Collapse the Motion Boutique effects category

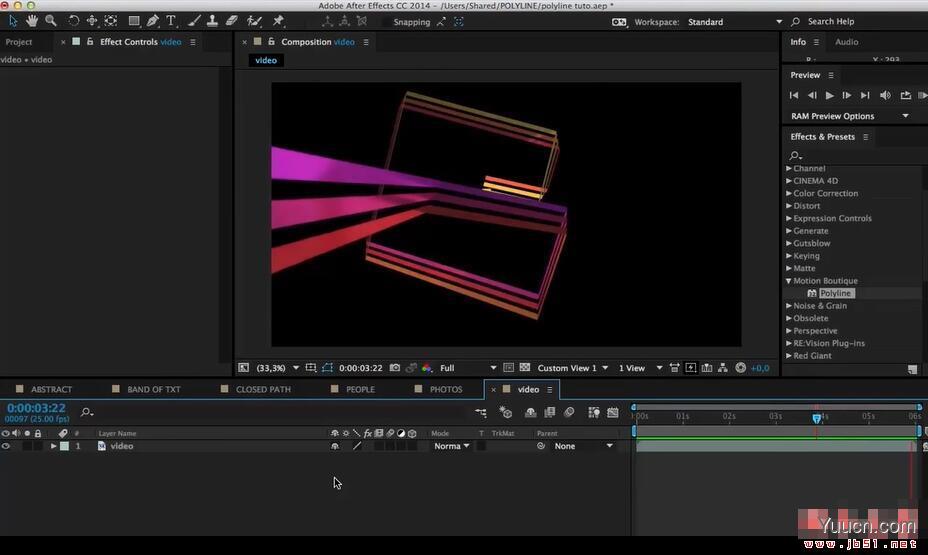click(788, 281)
